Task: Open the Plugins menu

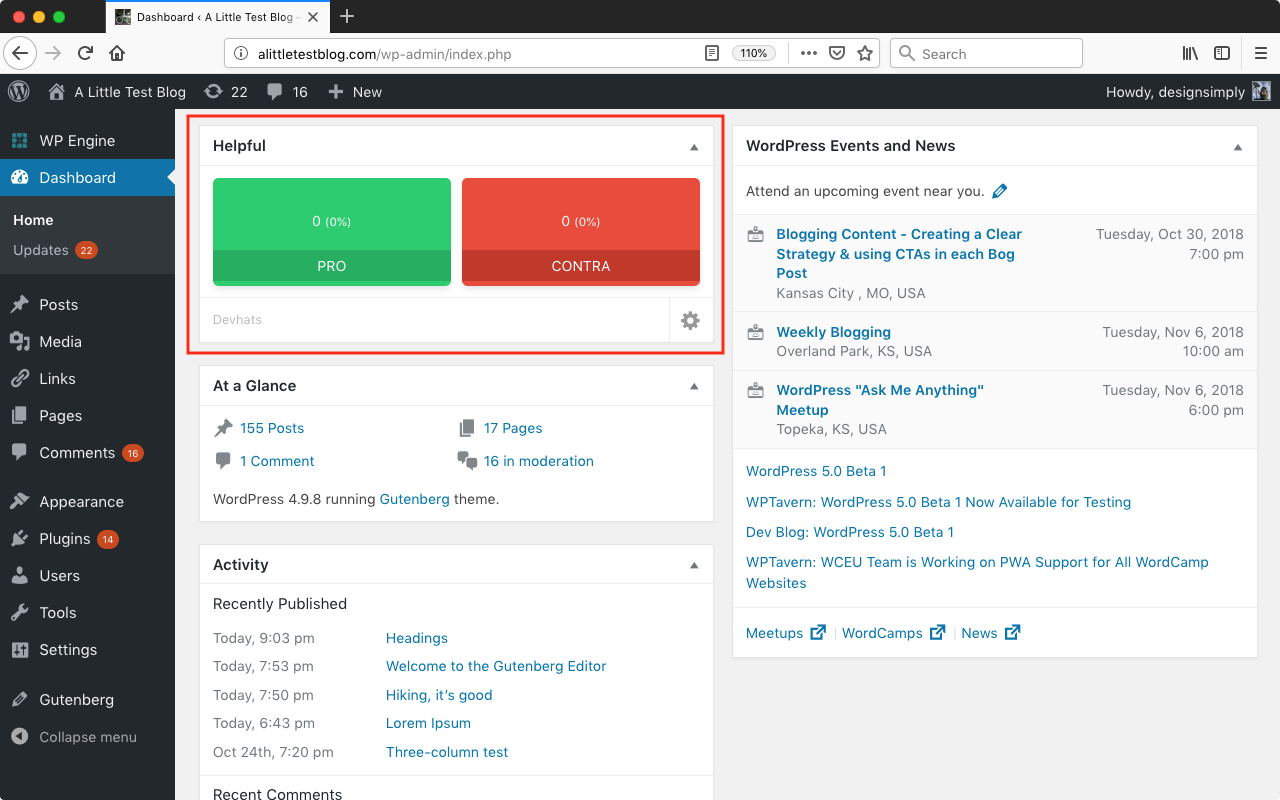Action: (x=87, y=539)
